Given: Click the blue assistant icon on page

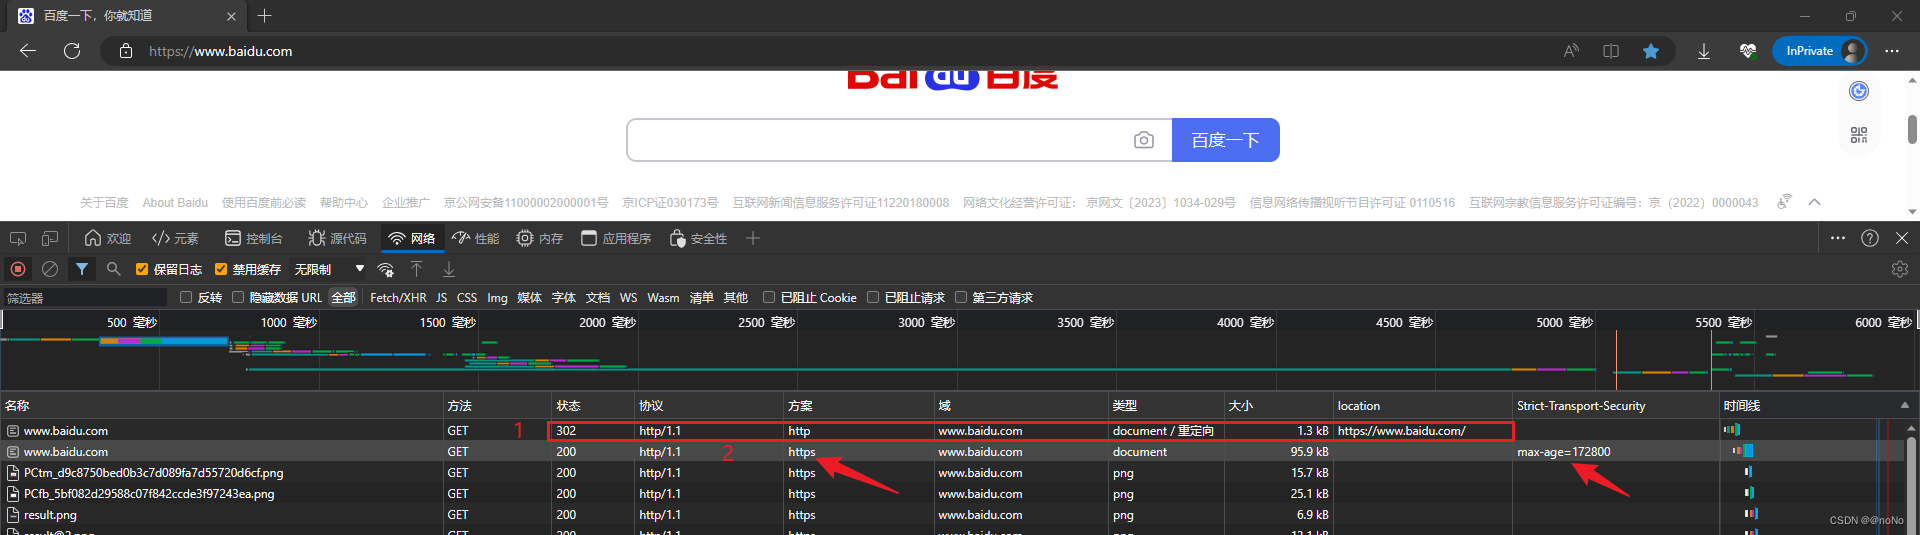Looking at the screenshot, I should pyautogui.click(x=1859, y=91).
